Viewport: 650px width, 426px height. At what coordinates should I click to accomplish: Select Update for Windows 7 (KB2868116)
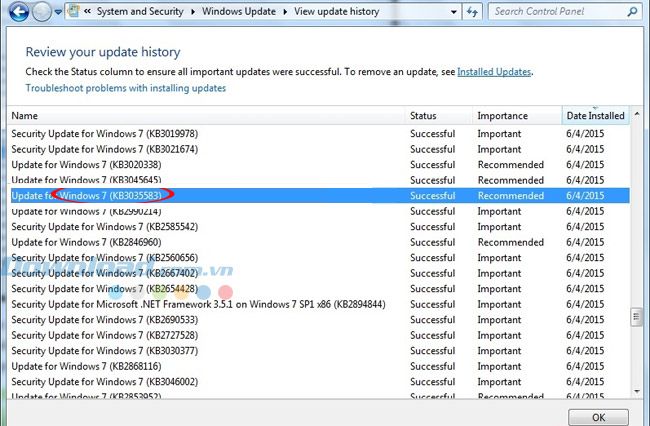tap(320, 366)
